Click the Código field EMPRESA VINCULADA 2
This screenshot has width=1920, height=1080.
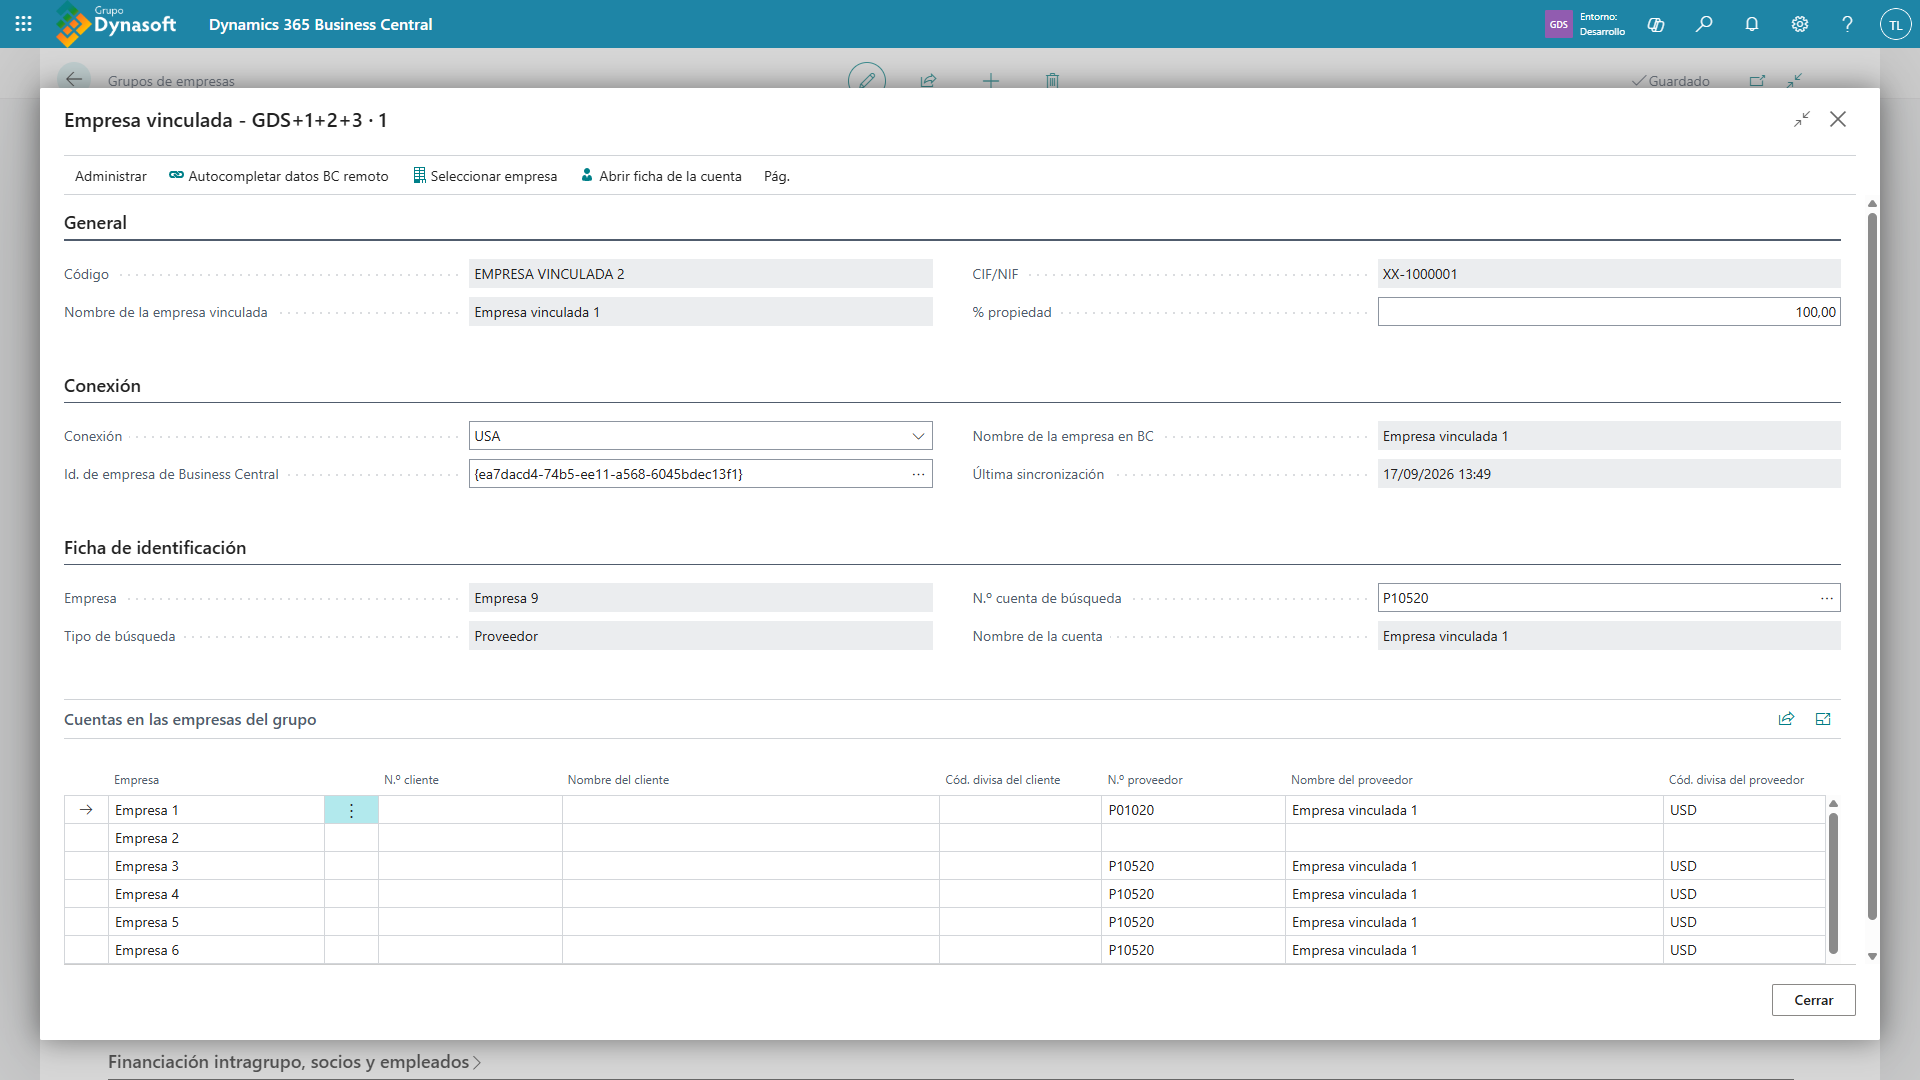(x=700, y=274)
